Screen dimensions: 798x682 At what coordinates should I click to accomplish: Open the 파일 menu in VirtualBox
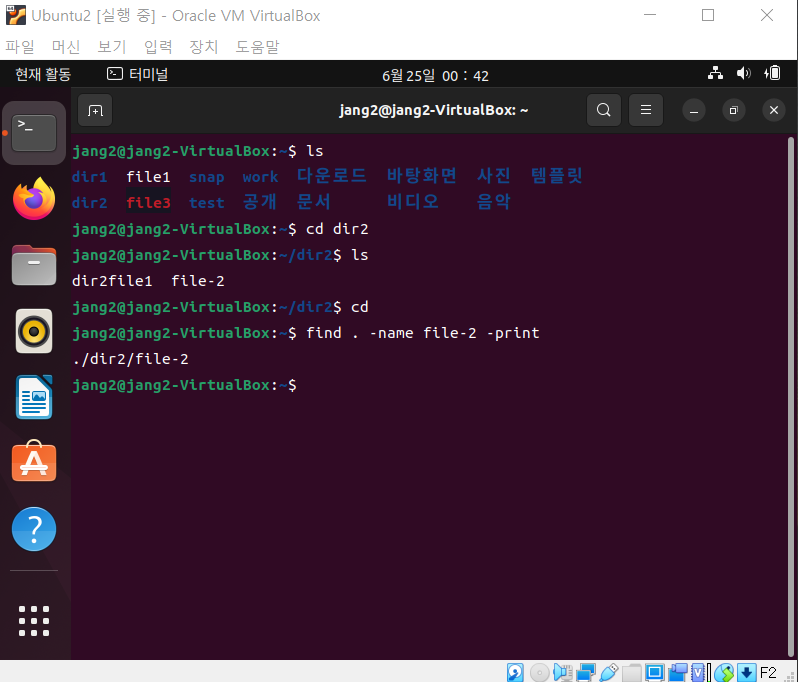click(20, 47)
